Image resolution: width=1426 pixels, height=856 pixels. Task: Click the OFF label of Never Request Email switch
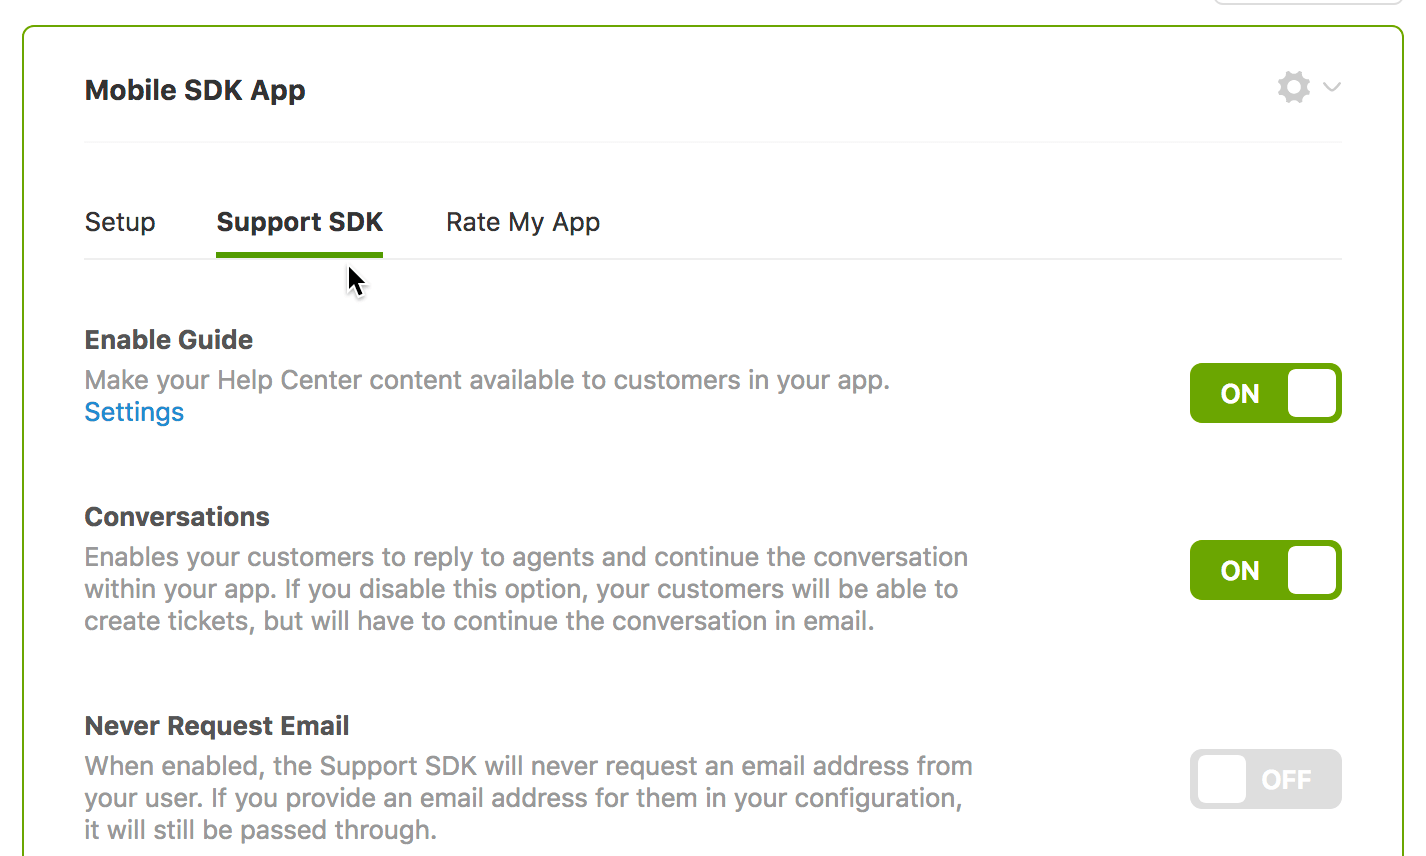click(1289, 779)
